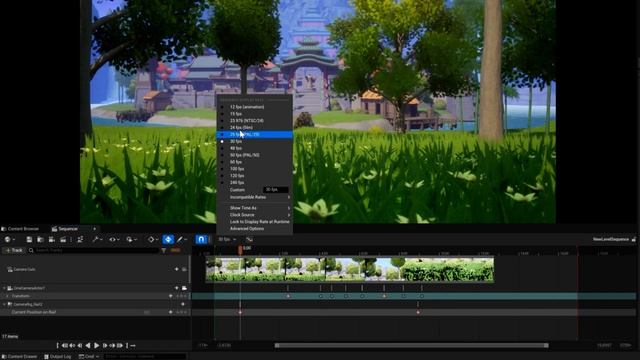Select the 240 fps radio option
This screenshot has height=360, width=640.
tap(254, 182)
